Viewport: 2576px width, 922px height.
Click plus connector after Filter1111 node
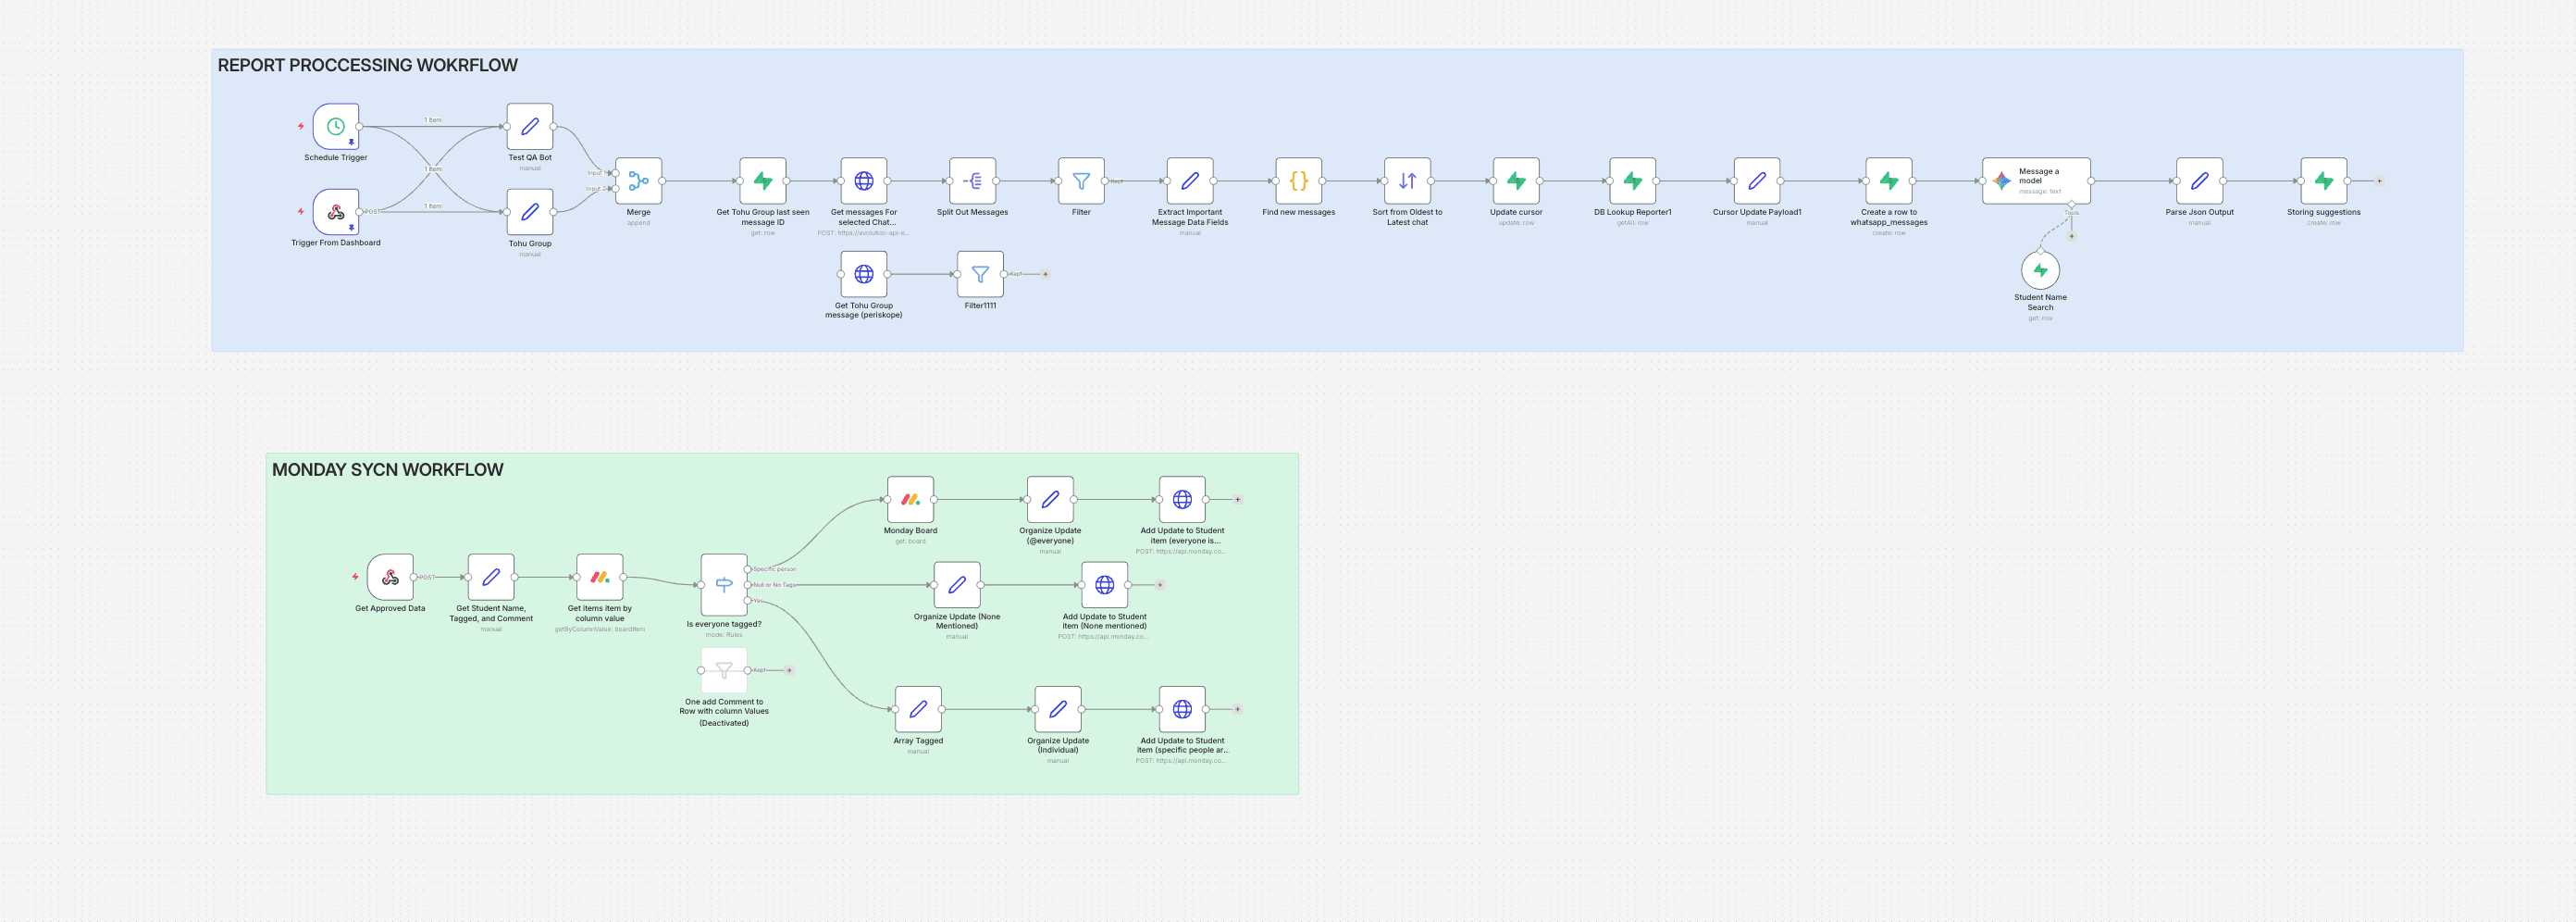point(1045,274)
